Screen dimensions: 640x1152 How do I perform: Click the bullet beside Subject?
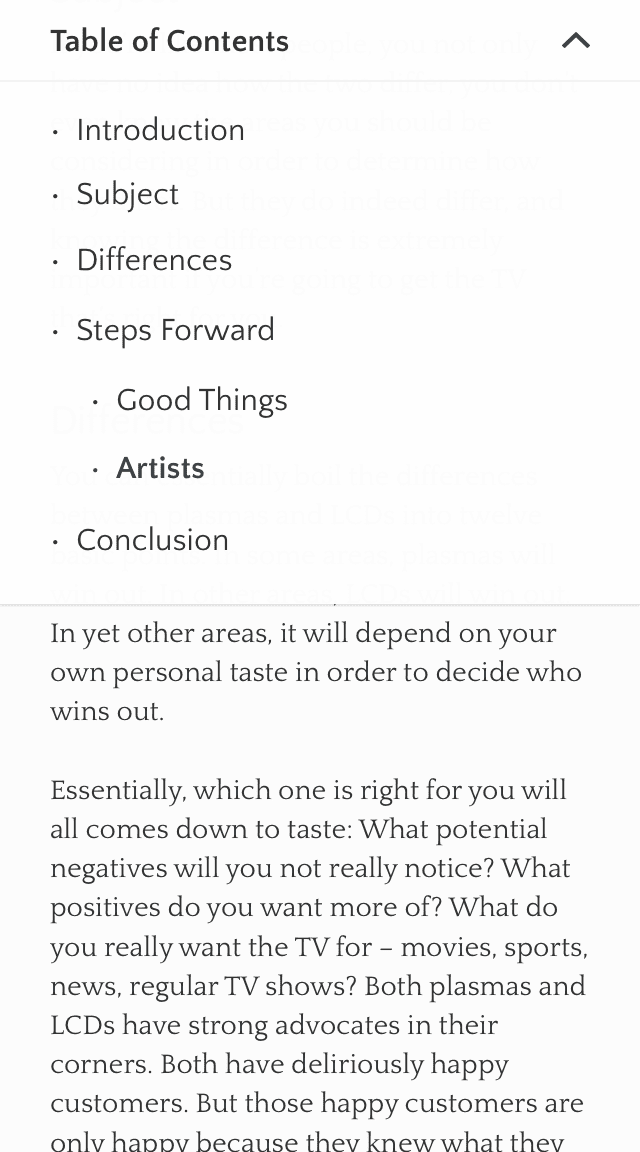click(55, 196)
